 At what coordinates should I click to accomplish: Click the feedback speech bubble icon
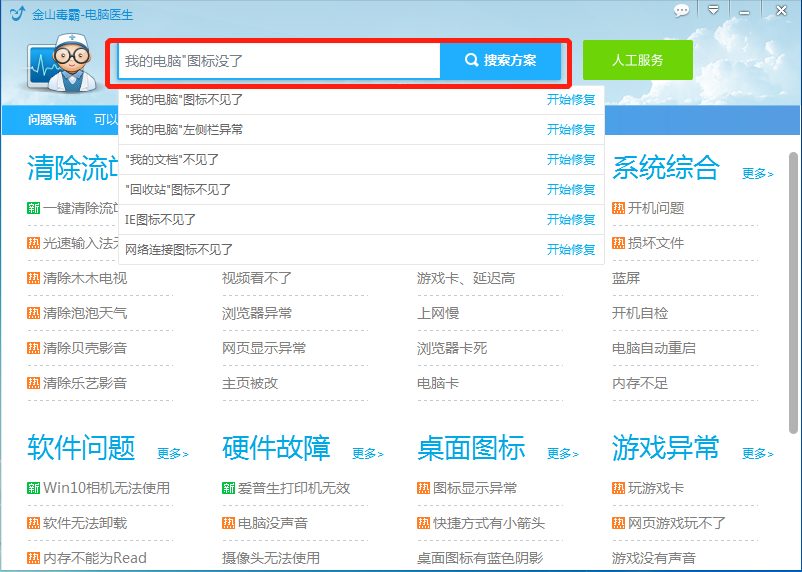tap(681, 10)
